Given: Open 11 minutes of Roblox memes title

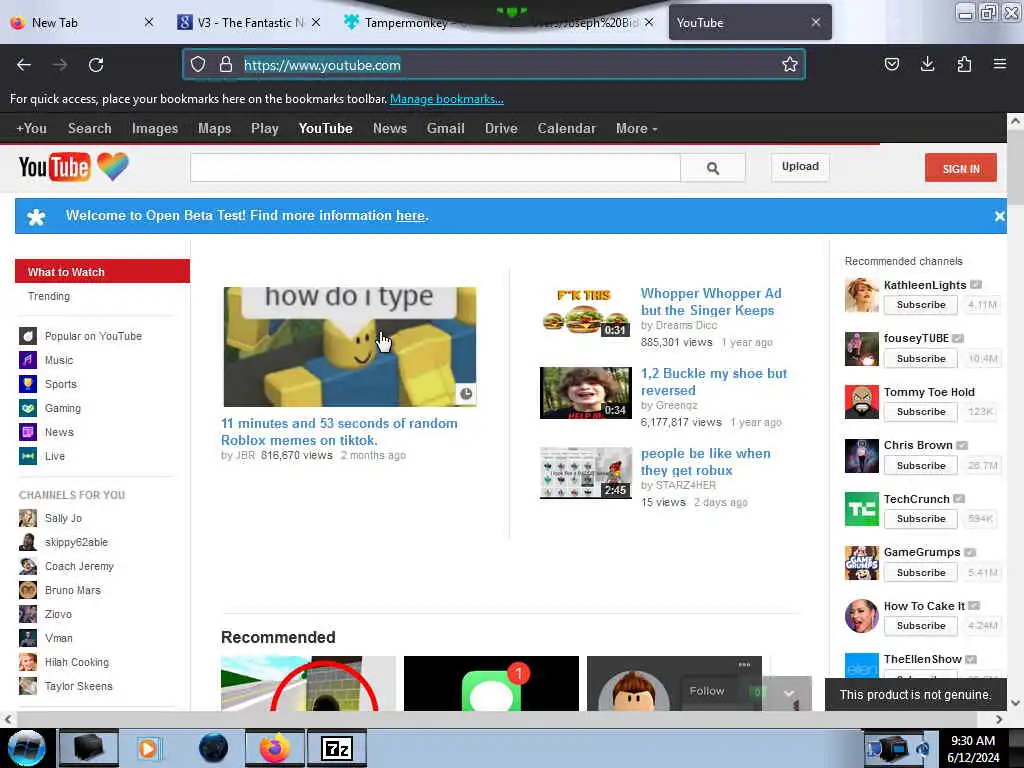Looking at the screenshot, I should [x=339, y=432].
